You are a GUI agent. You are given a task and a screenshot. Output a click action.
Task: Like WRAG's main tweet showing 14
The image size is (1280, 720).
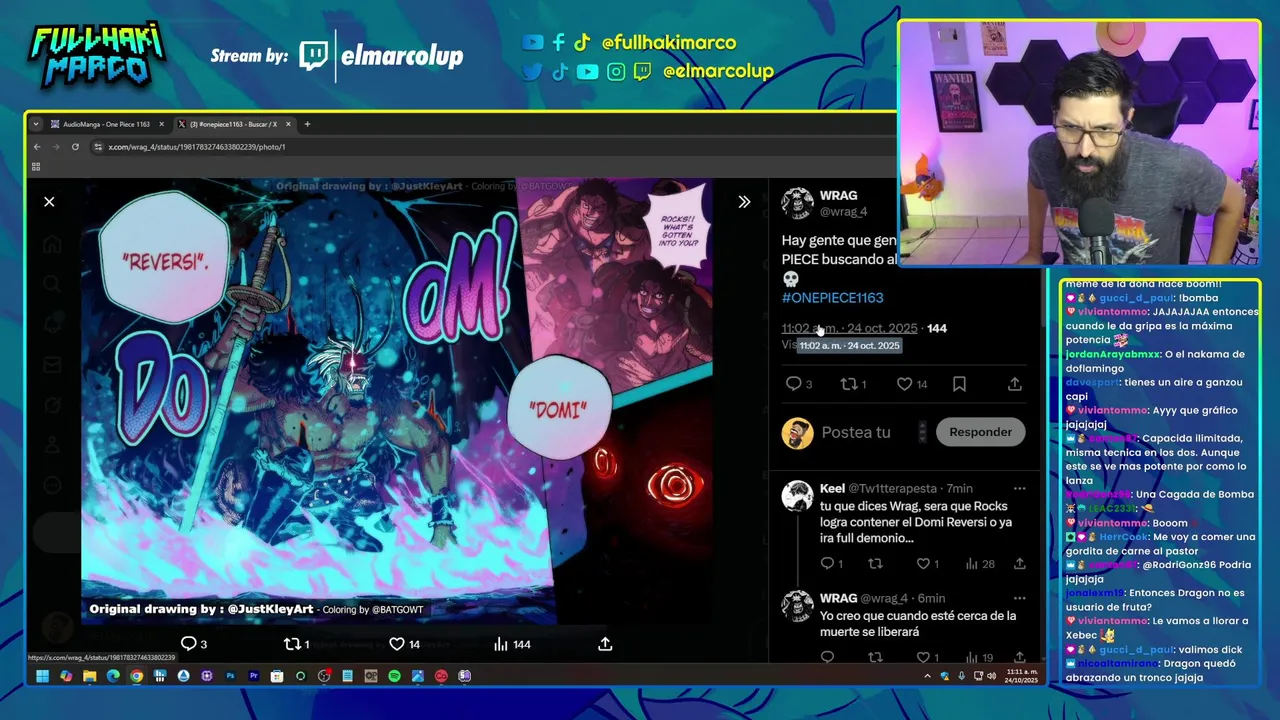tap(904, 384)
